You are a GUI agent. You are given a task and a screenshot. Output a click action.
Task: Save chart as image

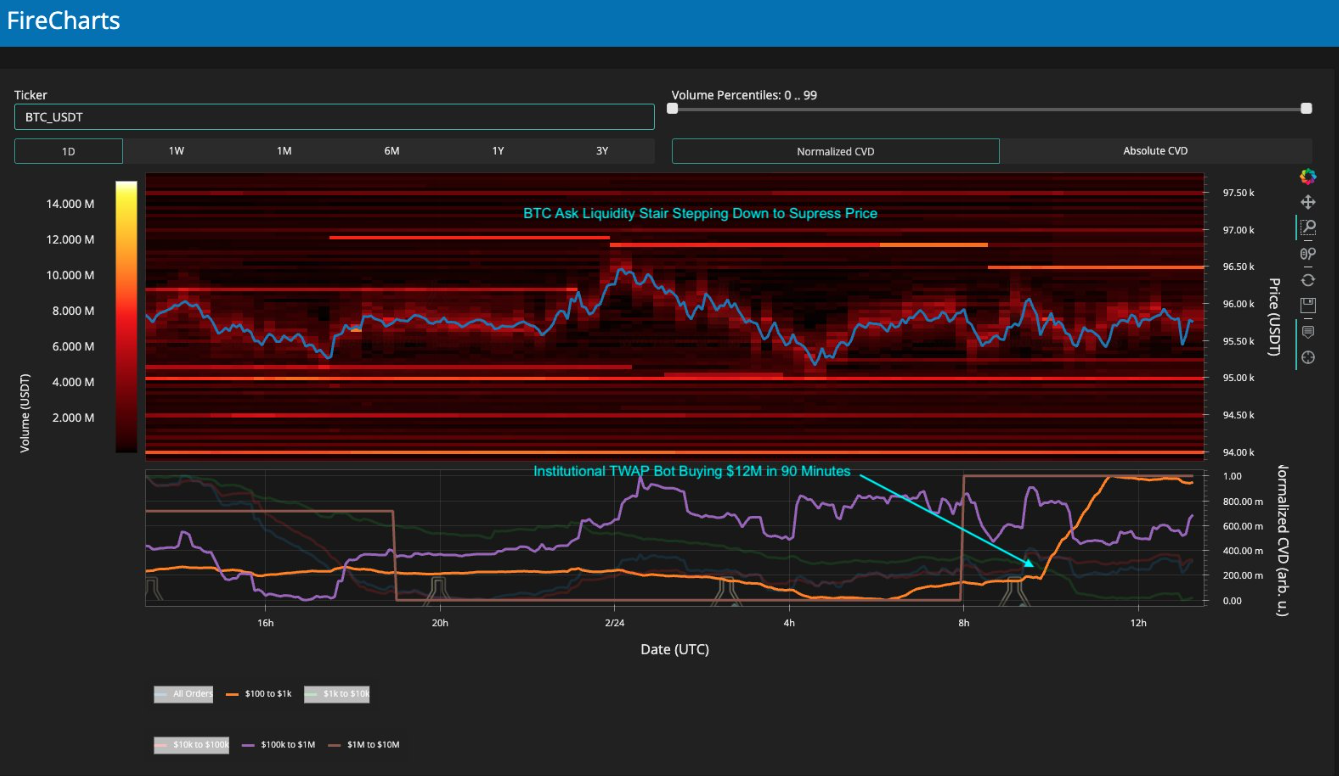[1307, 305]
